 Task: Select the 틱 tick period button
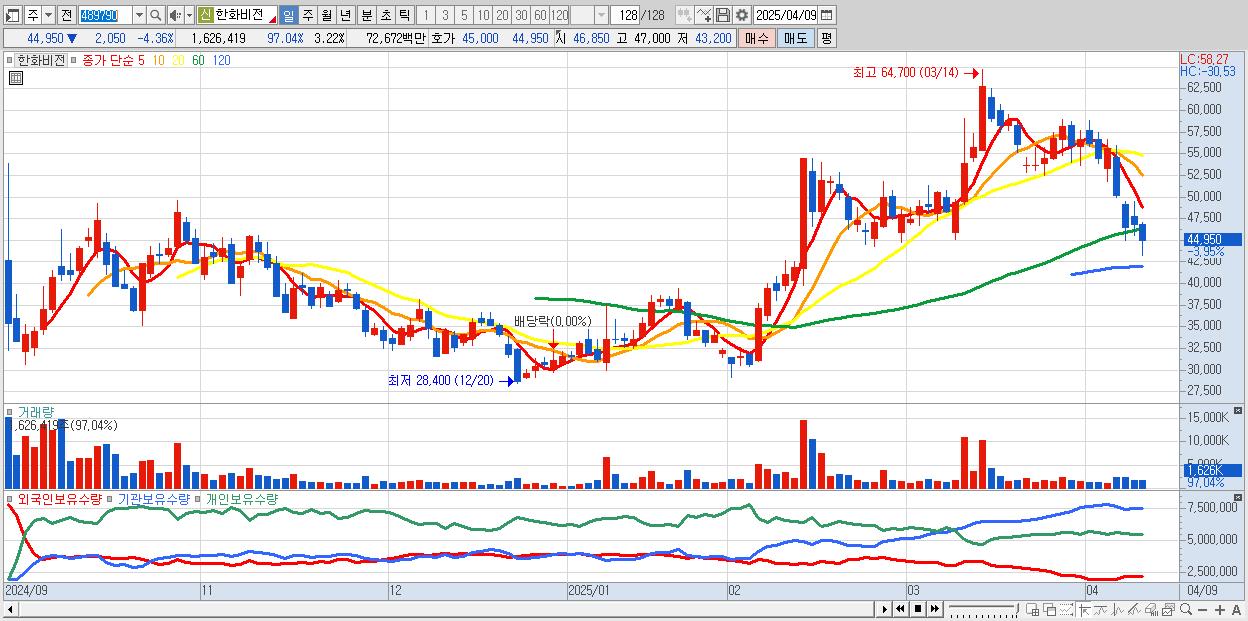pyautogui.click(x=404, y=15)
